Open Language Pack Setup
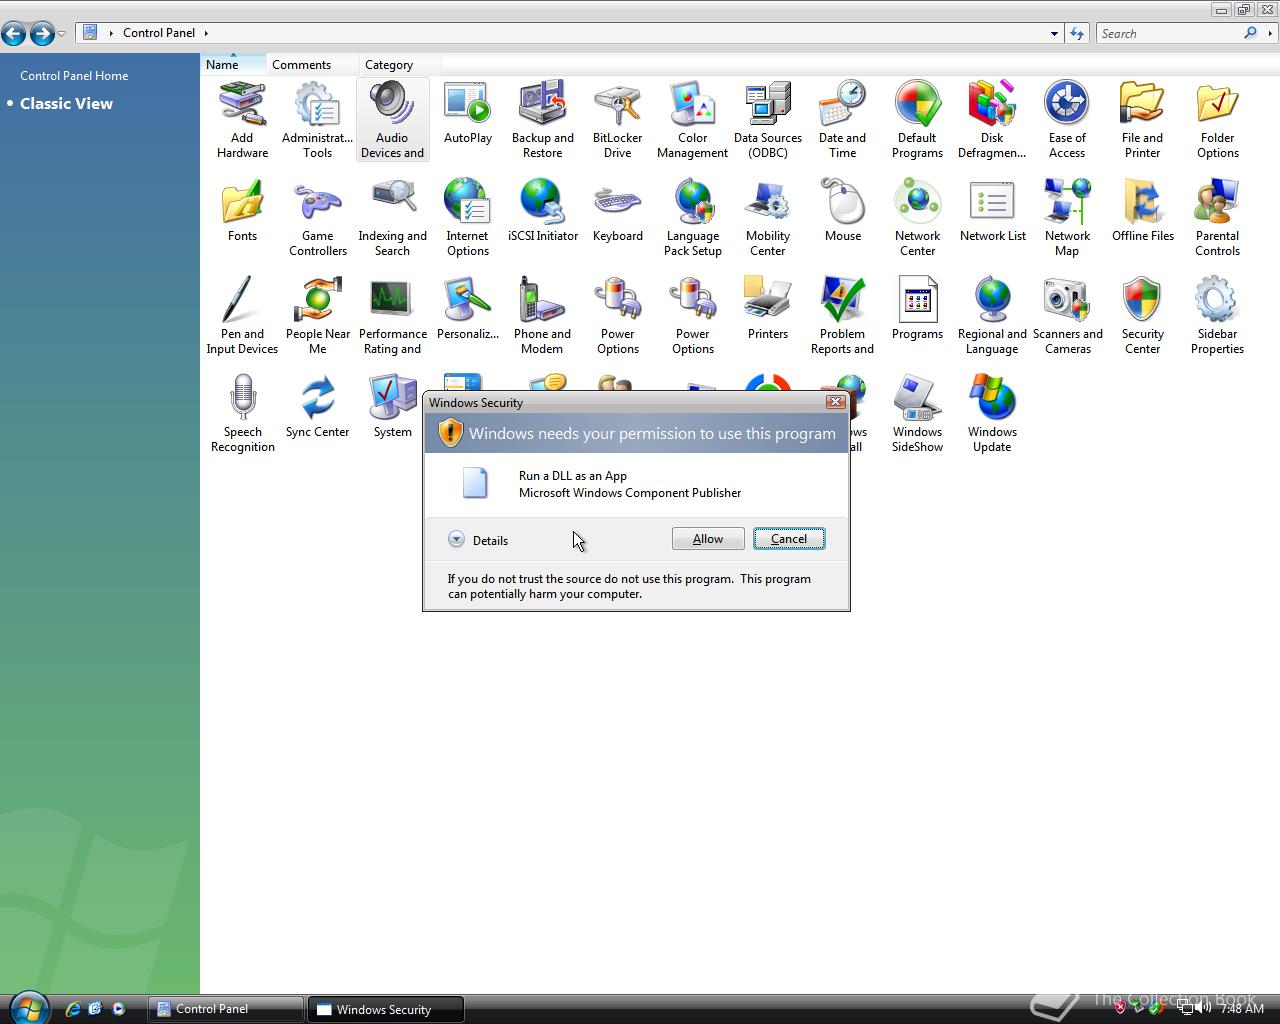Screen dimensions: 1280x1024 tap(692, 218)
